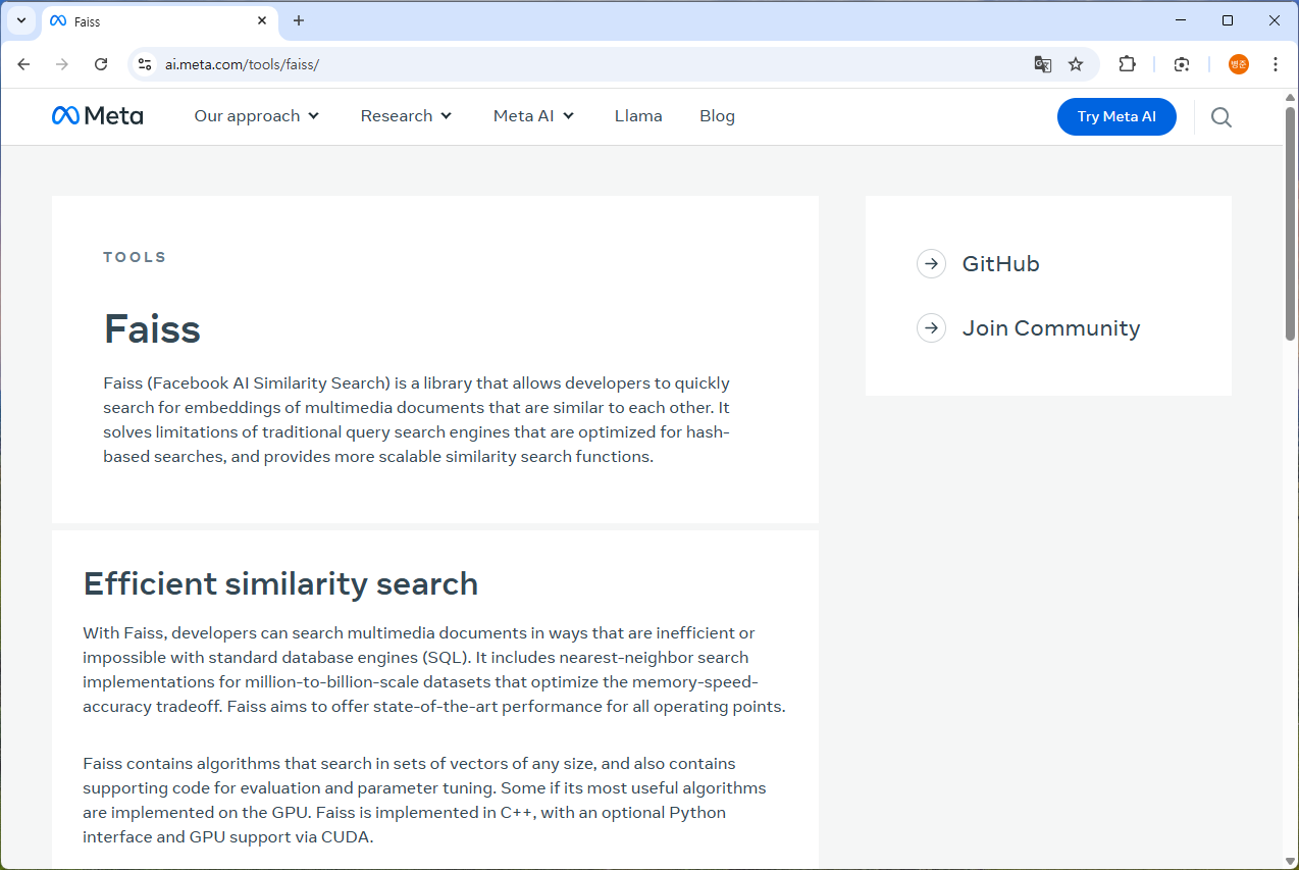Screen dimensions: 1299x870
Task: Open the orange profile avatar
Action: coord(1239,64)
